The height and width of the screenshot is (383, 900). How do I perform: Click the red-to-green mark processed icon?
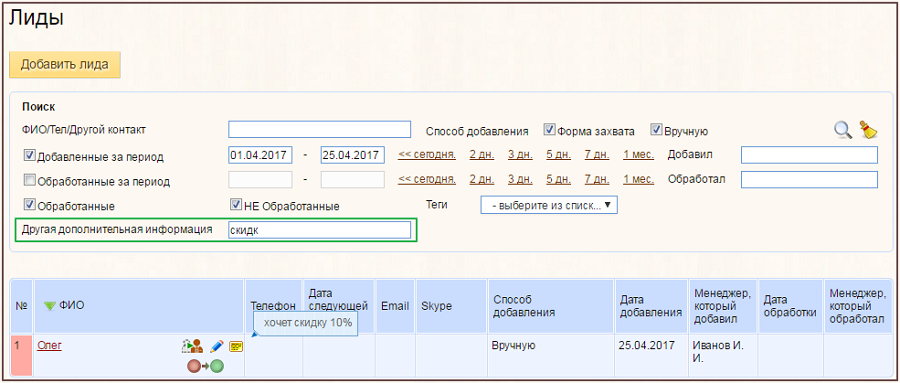(x=205, y=365)
